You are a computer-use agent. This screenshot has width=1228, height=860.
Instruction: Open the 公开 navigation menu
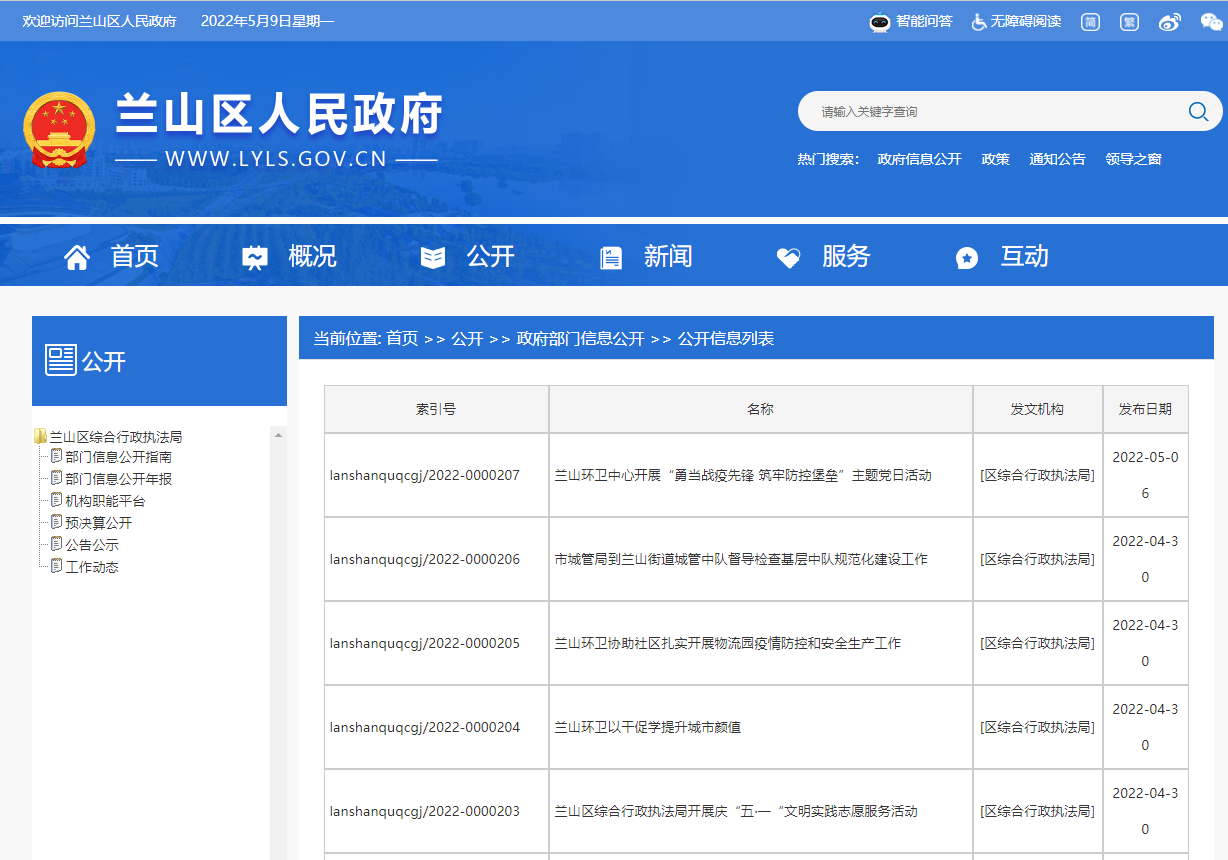491,257
